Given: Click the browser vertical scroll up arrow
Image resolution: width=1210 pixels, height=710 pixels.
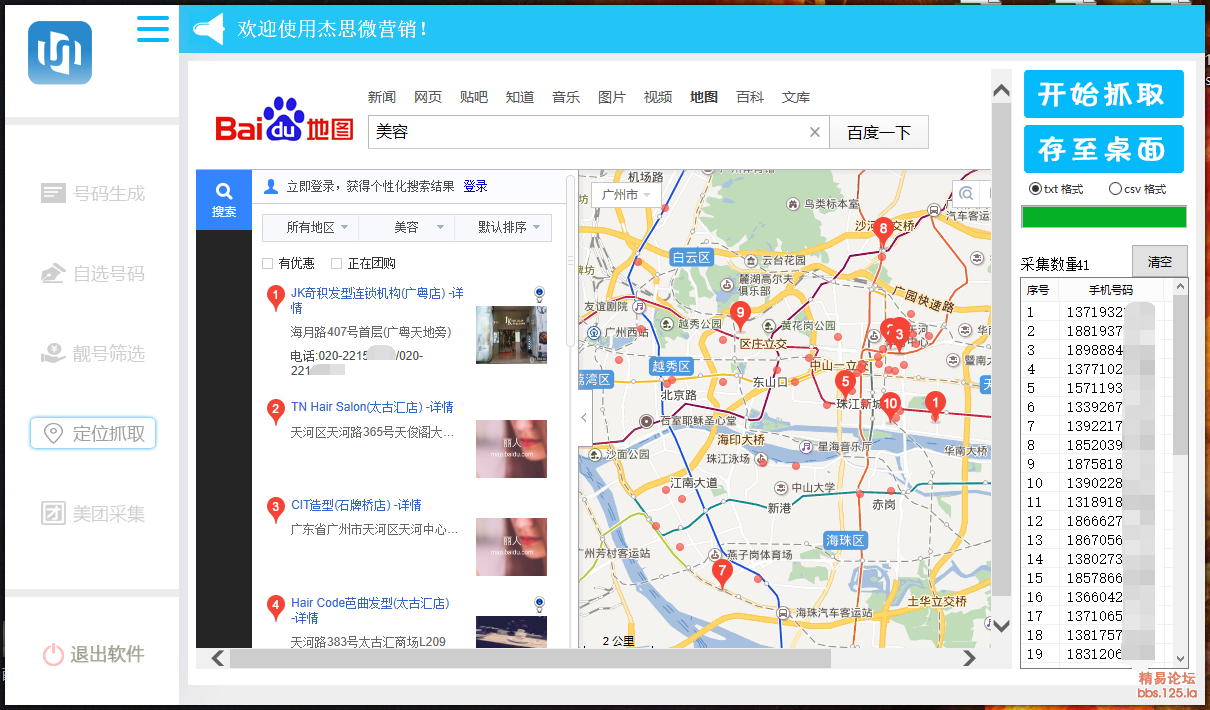Looking at the screenshot, I should click(x=1002, y=91).
